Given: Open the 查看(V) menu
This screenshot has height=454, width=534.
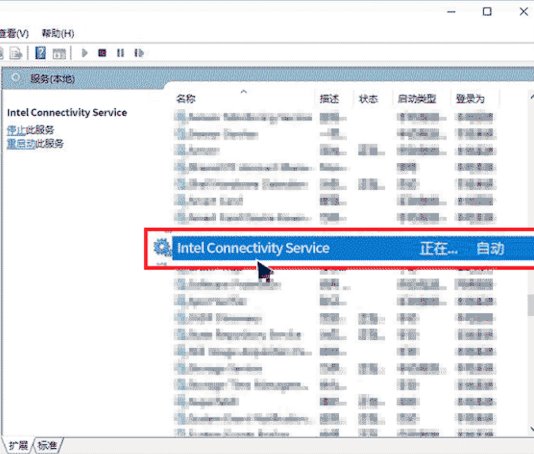Looking at the screenshot, I should [x=14, y=33].
